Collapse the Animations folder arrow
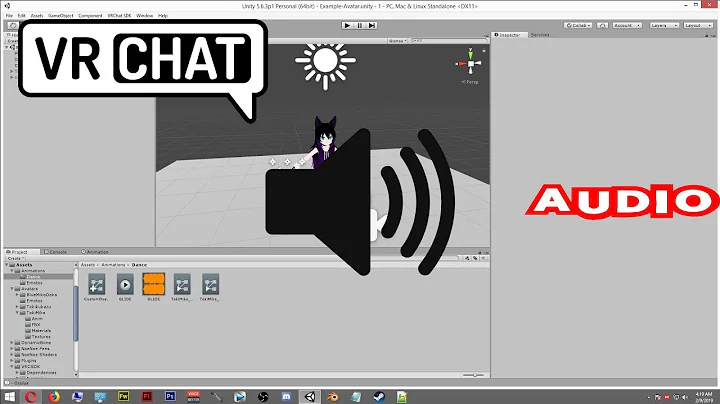Viewport: 720px width, 404px height. (12, 271)
